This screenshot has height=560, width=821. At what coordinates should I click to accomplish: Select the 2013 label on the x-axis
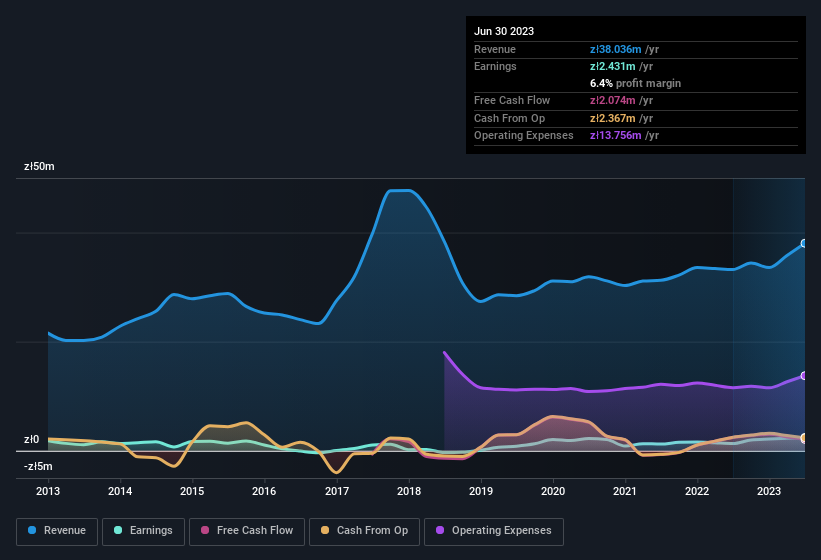48,491
